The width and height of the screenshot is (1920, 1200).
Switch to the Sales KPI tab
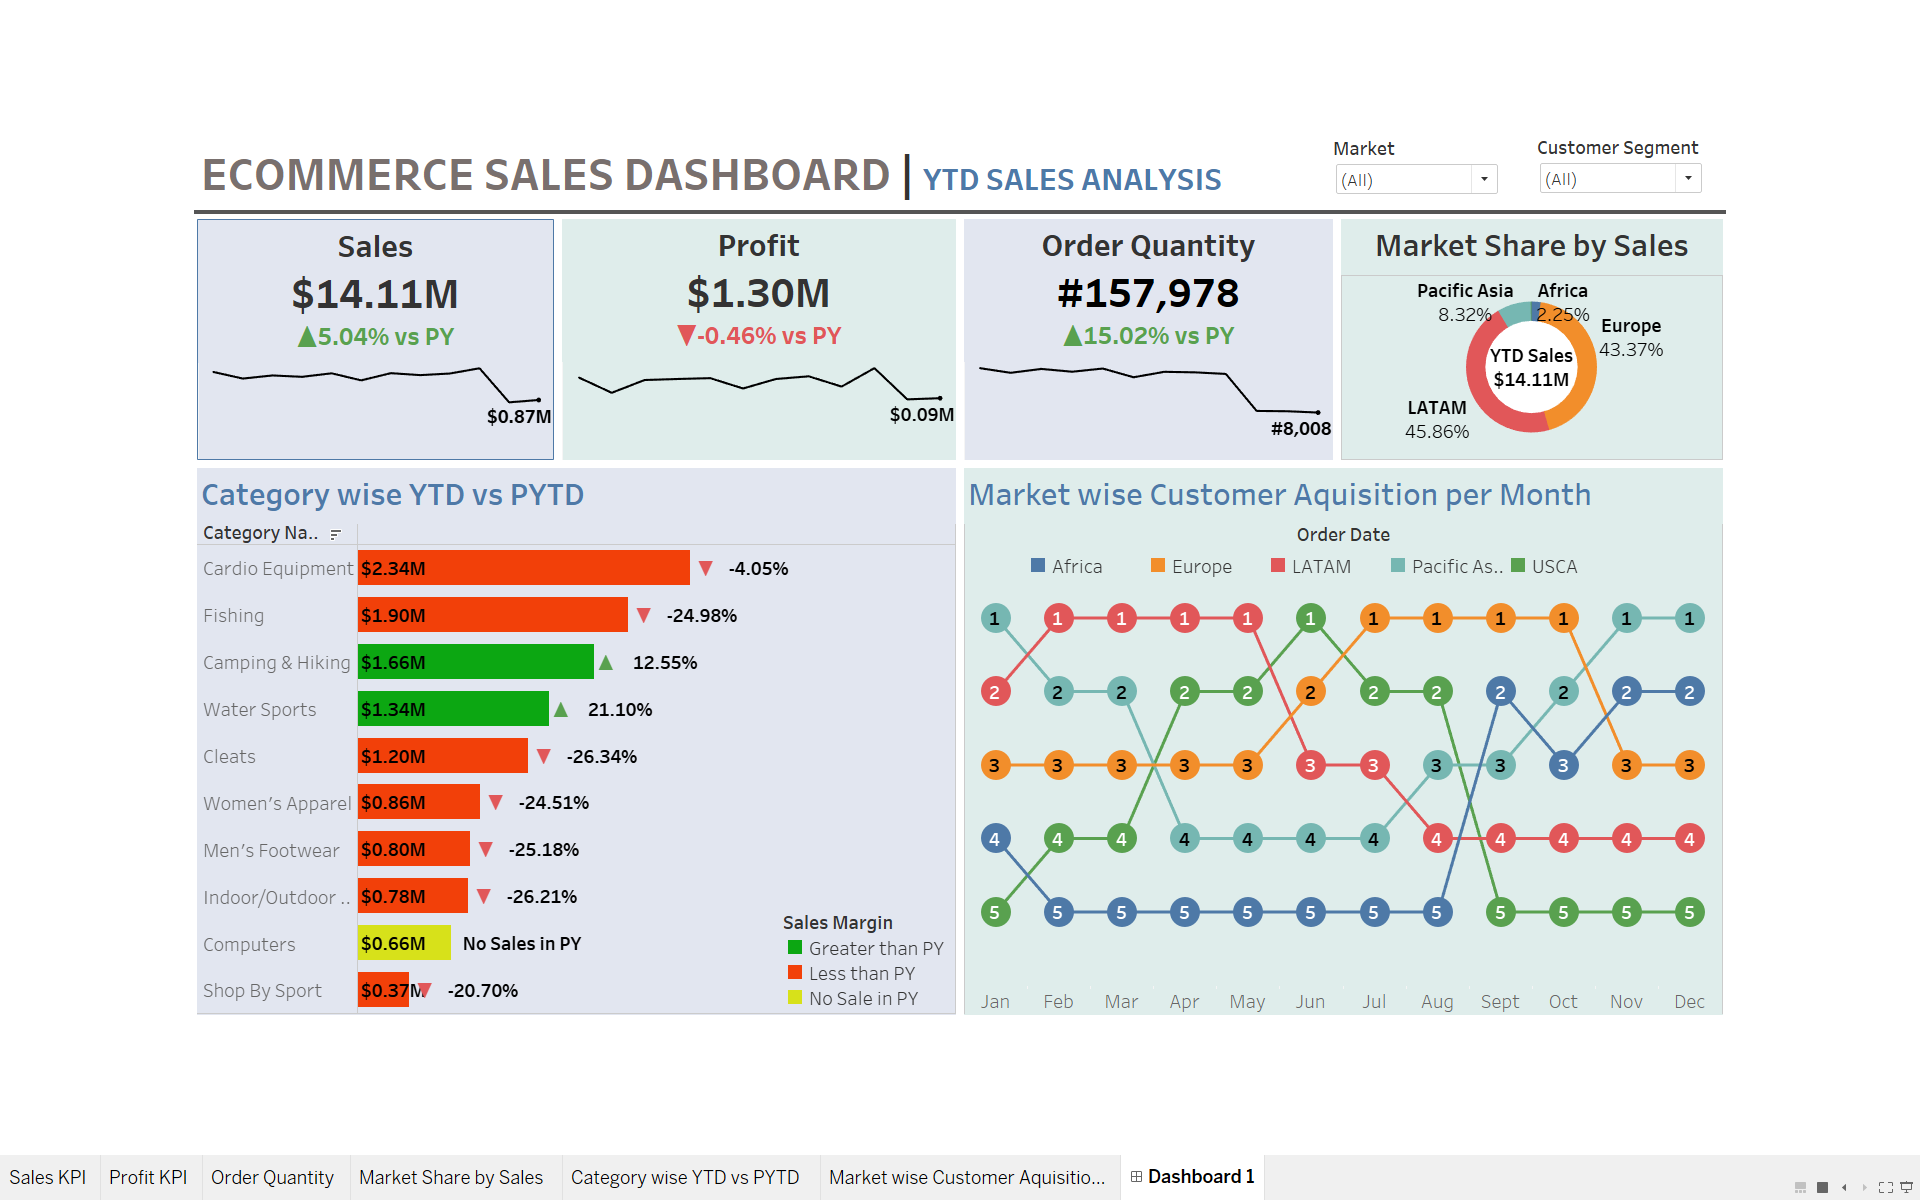pyautogui.click(x=48, y=1177)
